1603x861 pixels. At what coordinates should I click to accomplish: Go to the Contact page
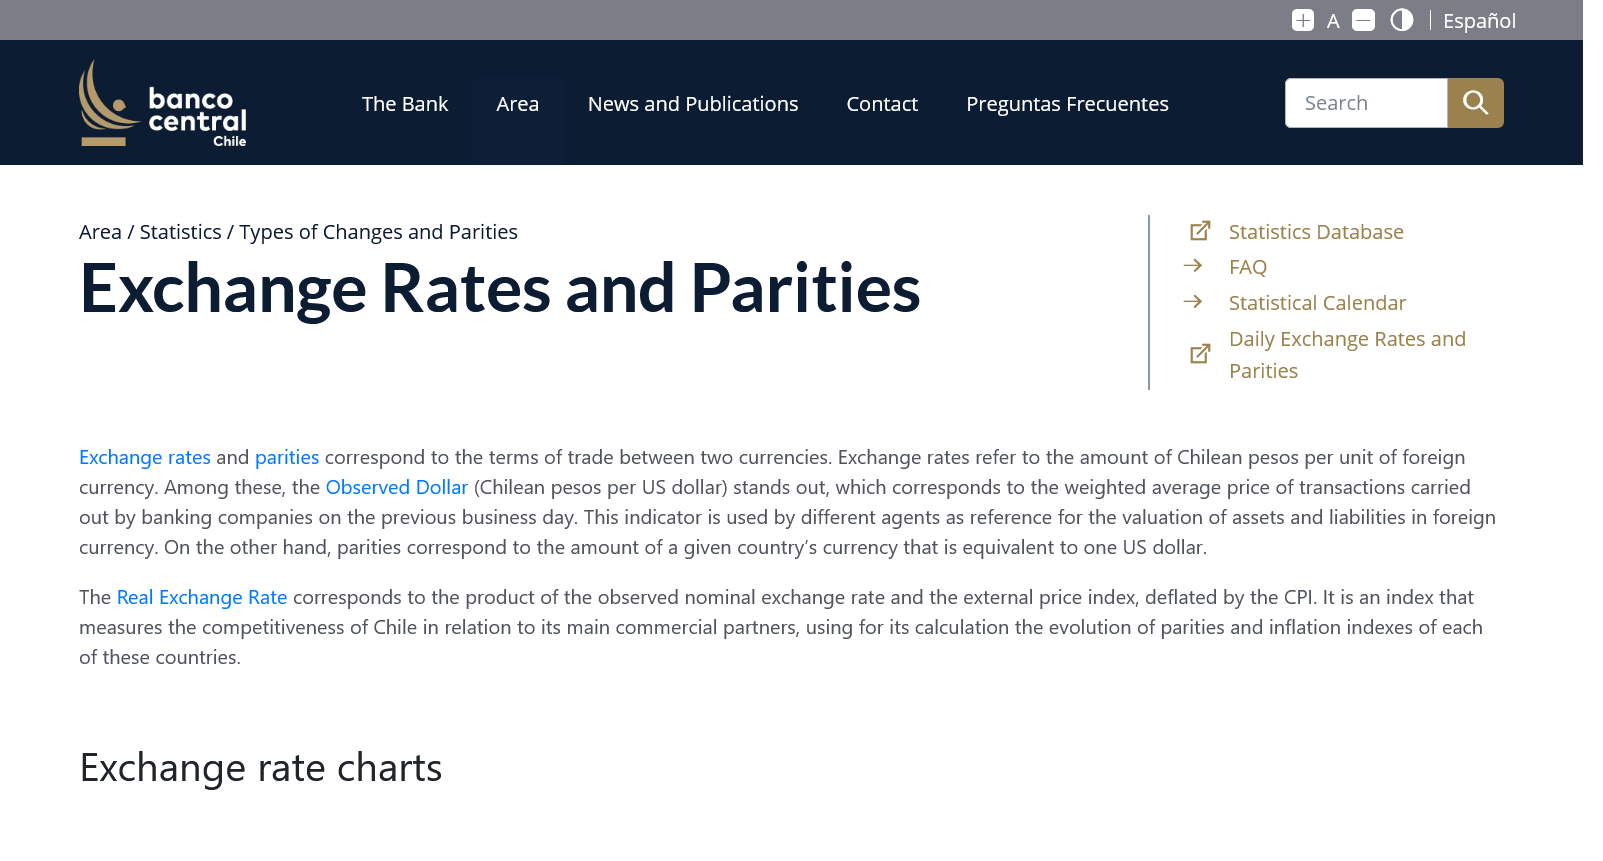[x=882, y=104]
